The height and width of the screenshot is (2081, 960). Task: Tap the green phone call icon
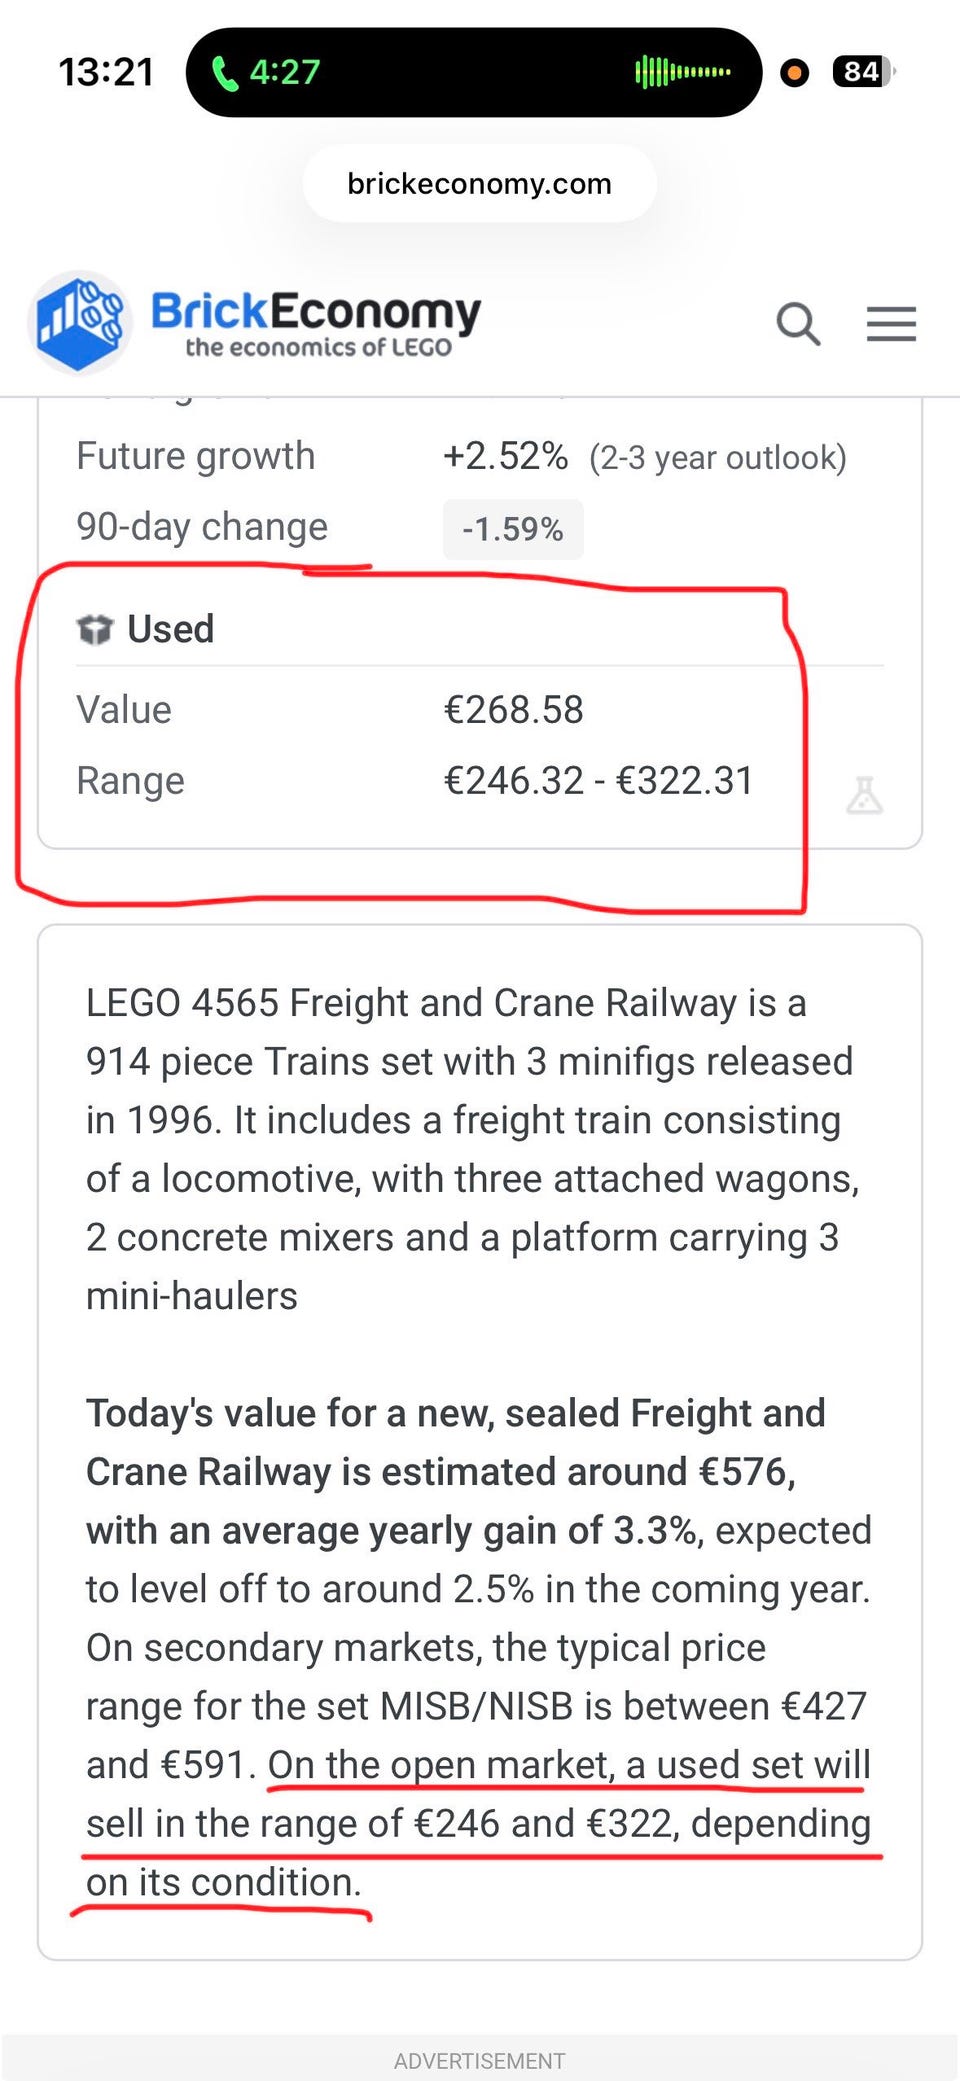pyautogui.click(x=225, y=72)
